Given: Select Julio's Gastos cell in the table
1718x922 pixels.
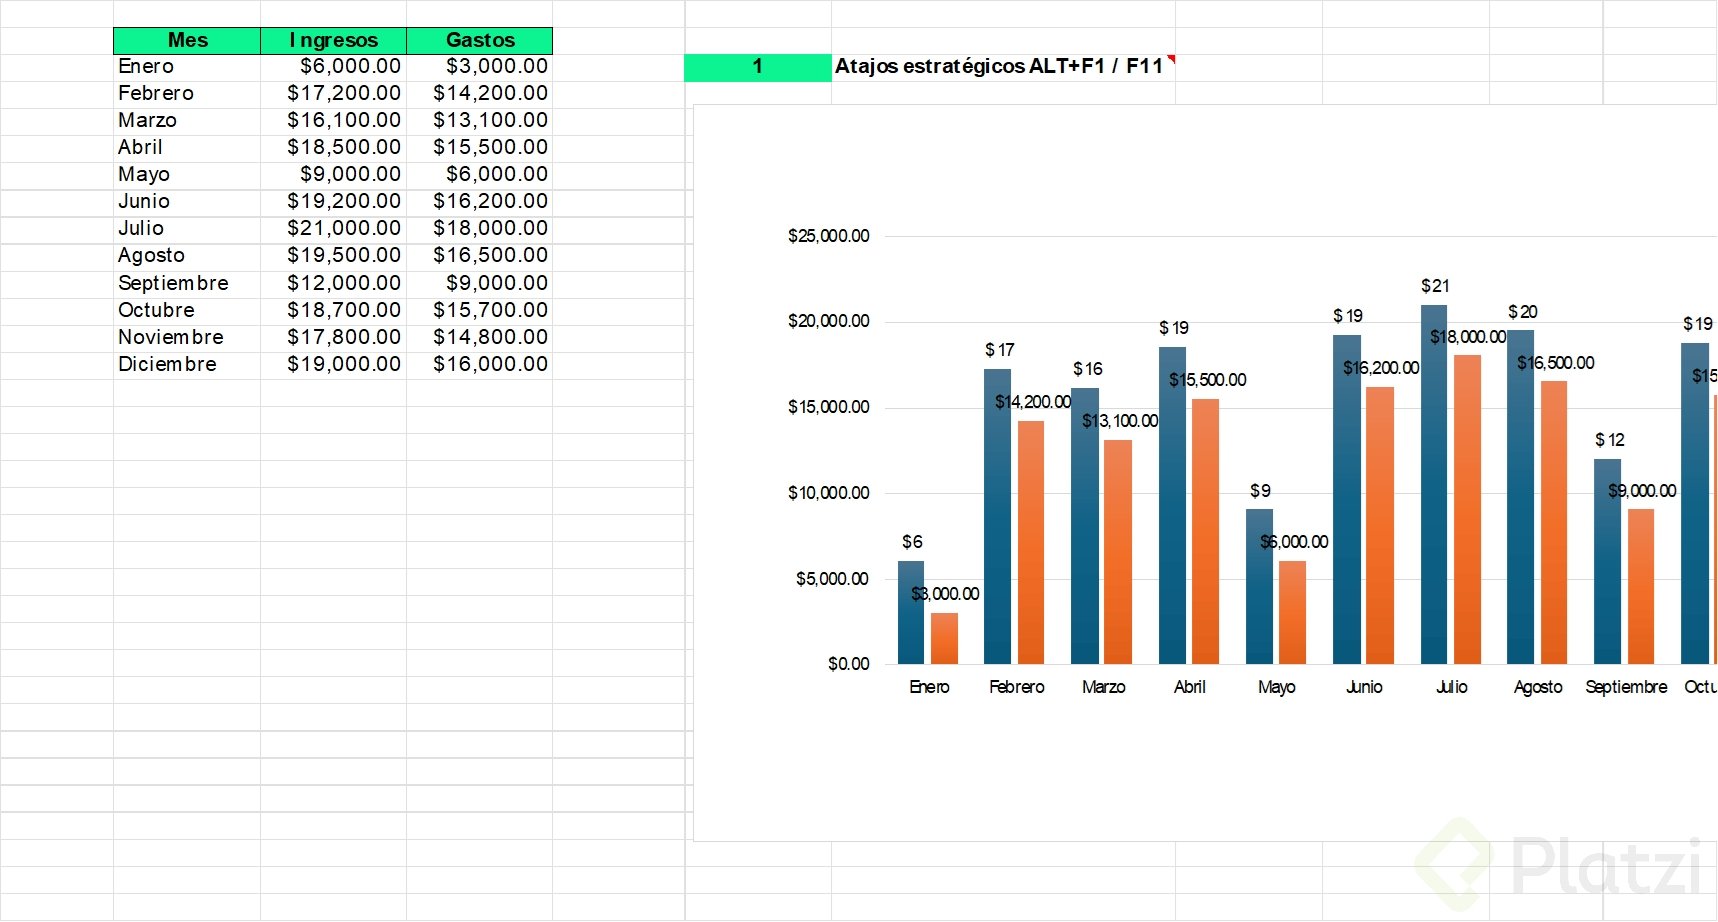Looking at the screenshot, I should pos(480,229).
